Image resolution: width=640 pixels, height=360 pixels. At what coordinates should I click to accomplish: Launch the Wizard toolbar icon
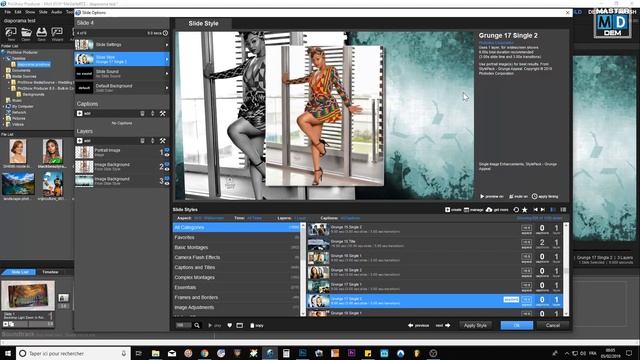coord(57,32)
